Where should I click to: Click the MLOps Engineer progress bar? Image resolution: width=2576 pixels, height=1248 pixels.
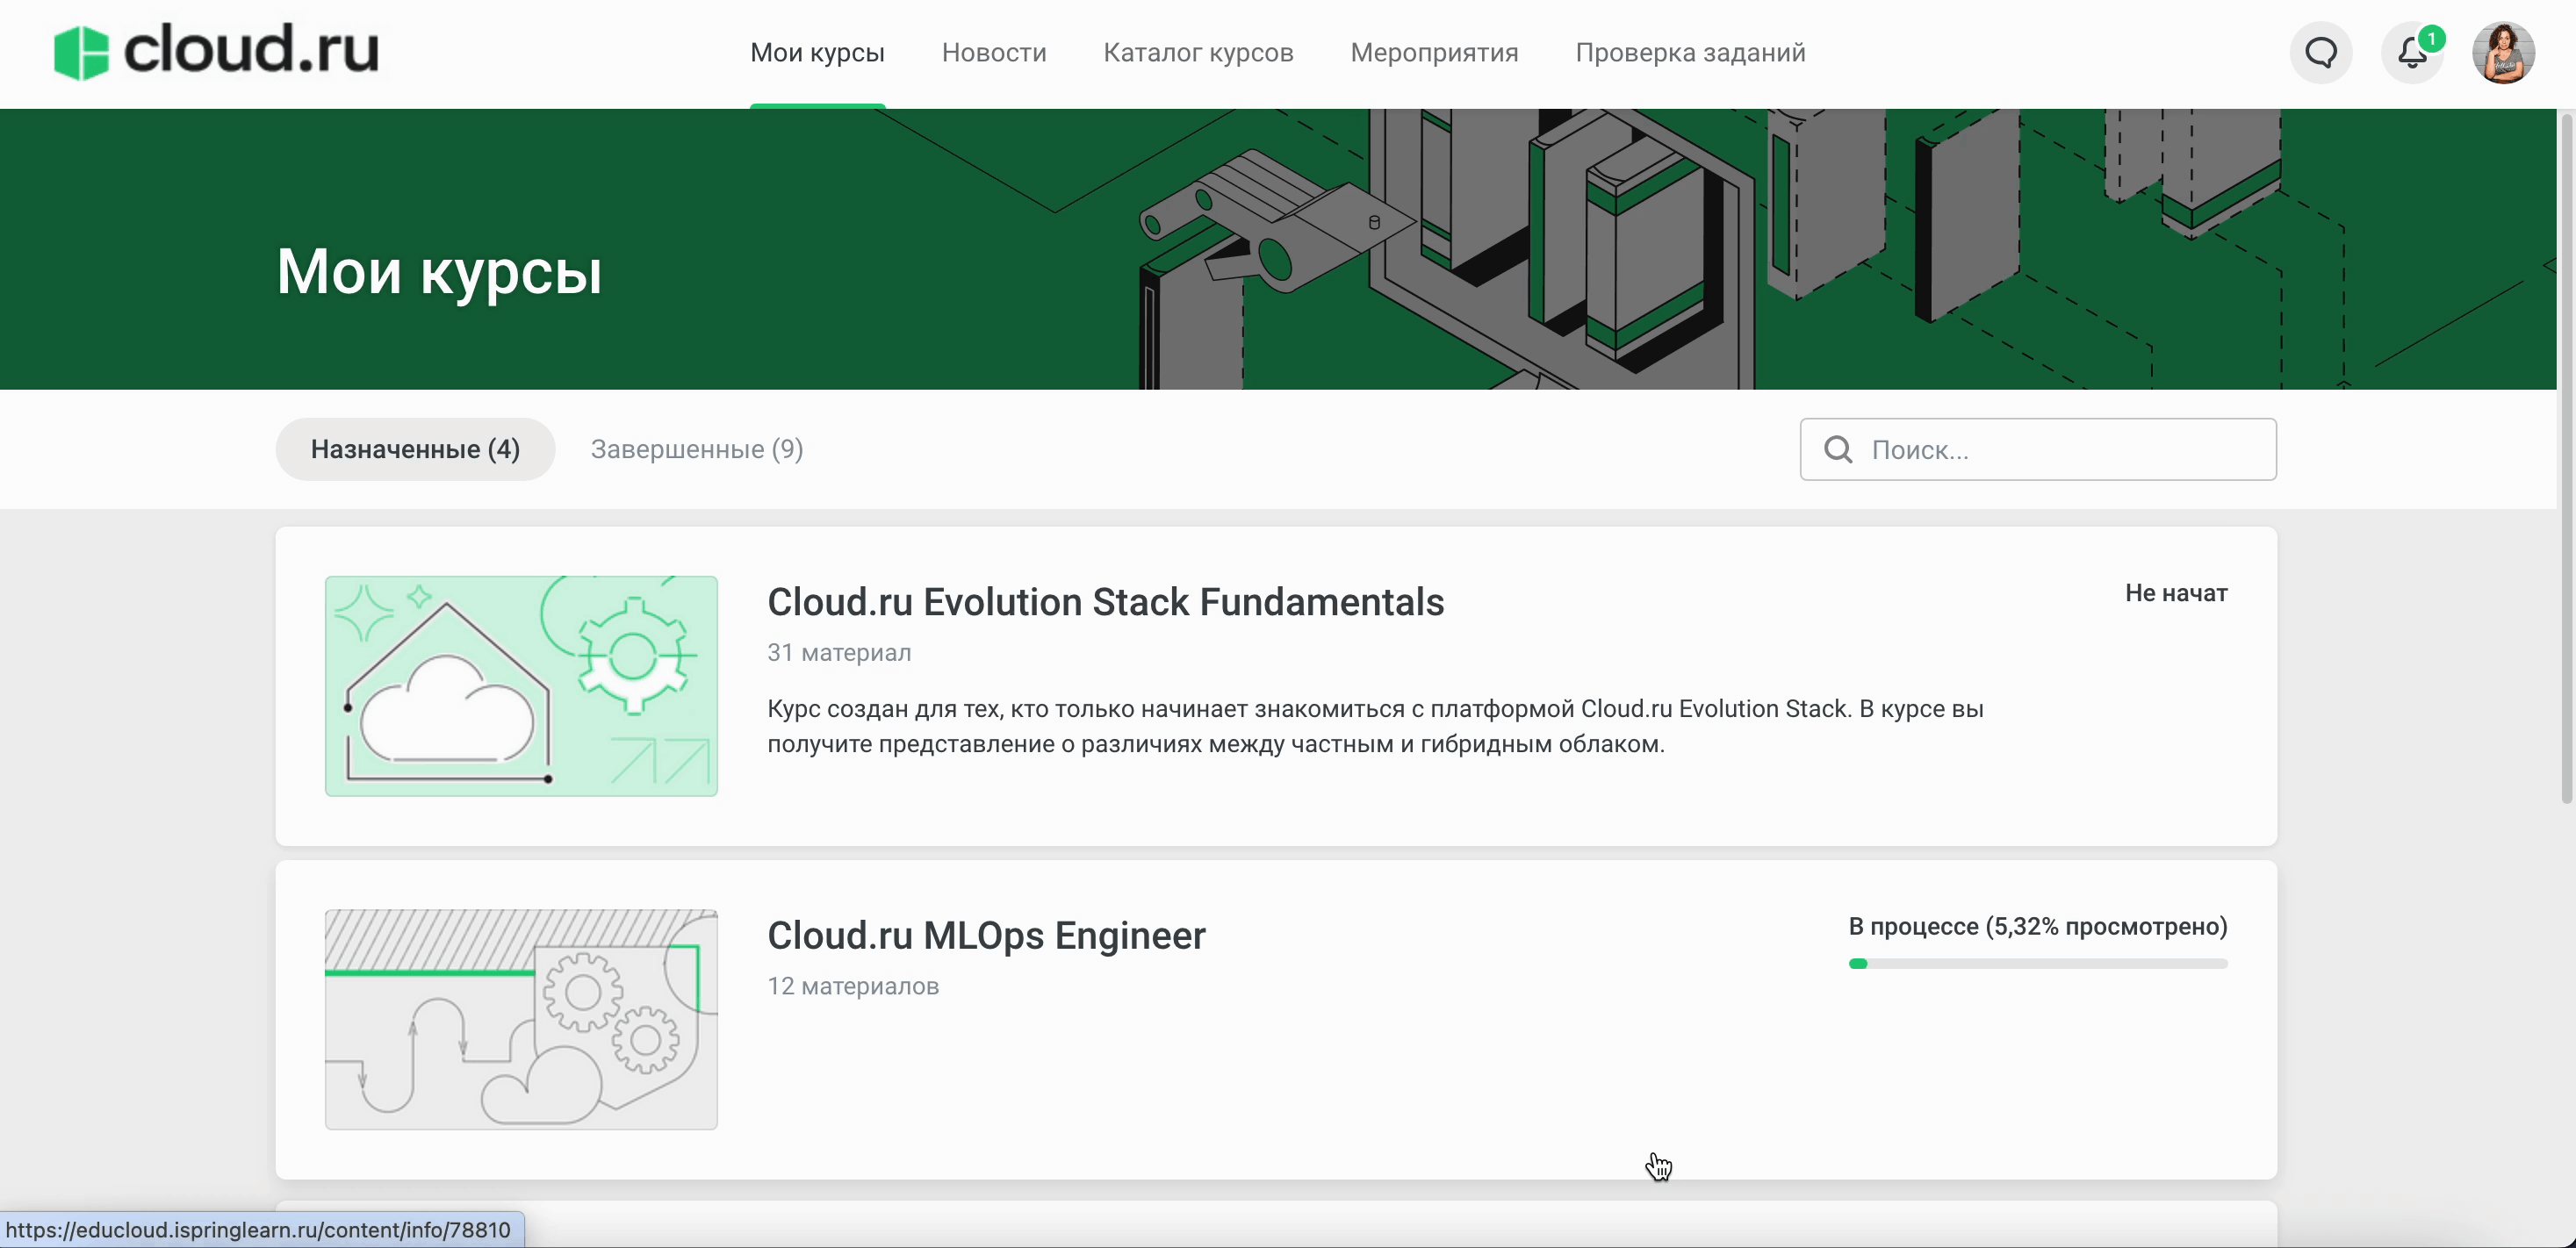click(2037, 964)
